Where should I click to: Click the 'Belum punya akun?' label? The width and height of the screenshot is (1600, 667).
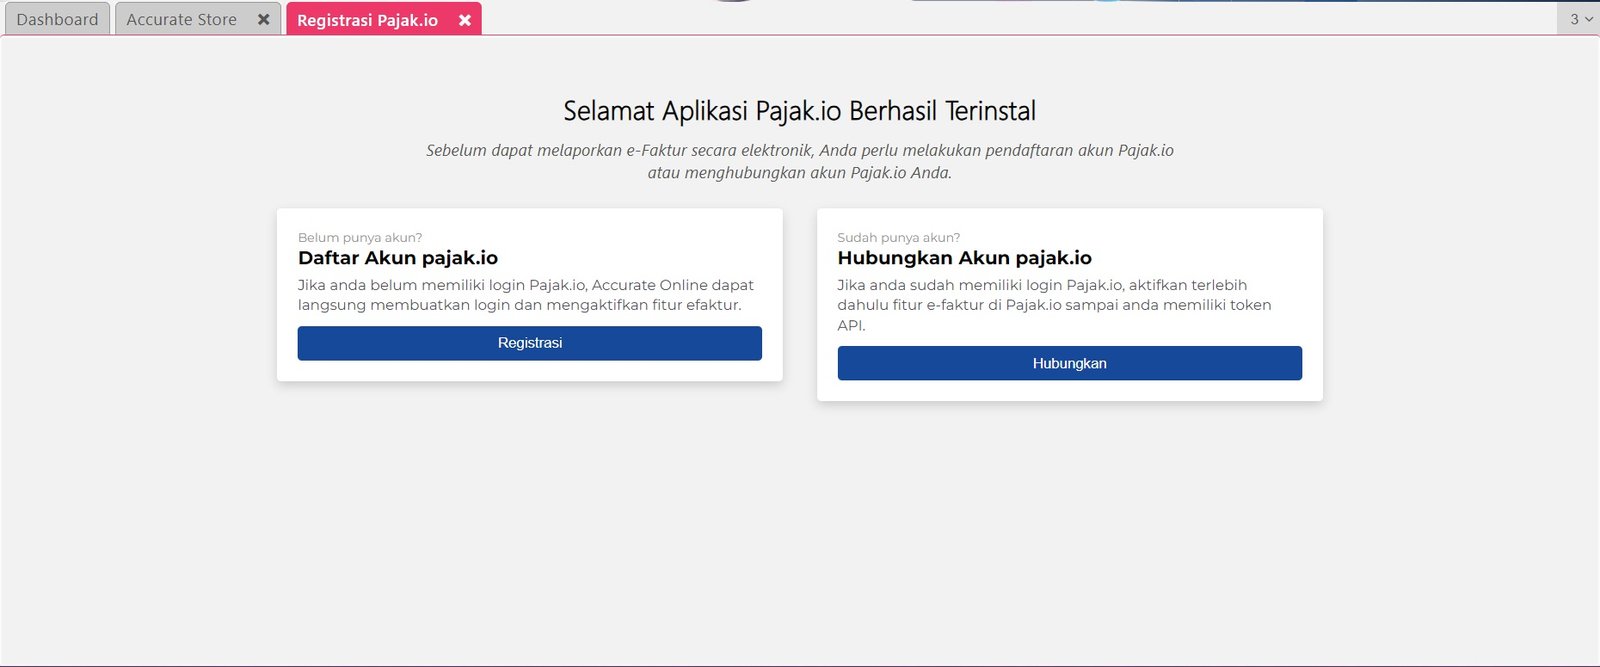coord(360,238)
